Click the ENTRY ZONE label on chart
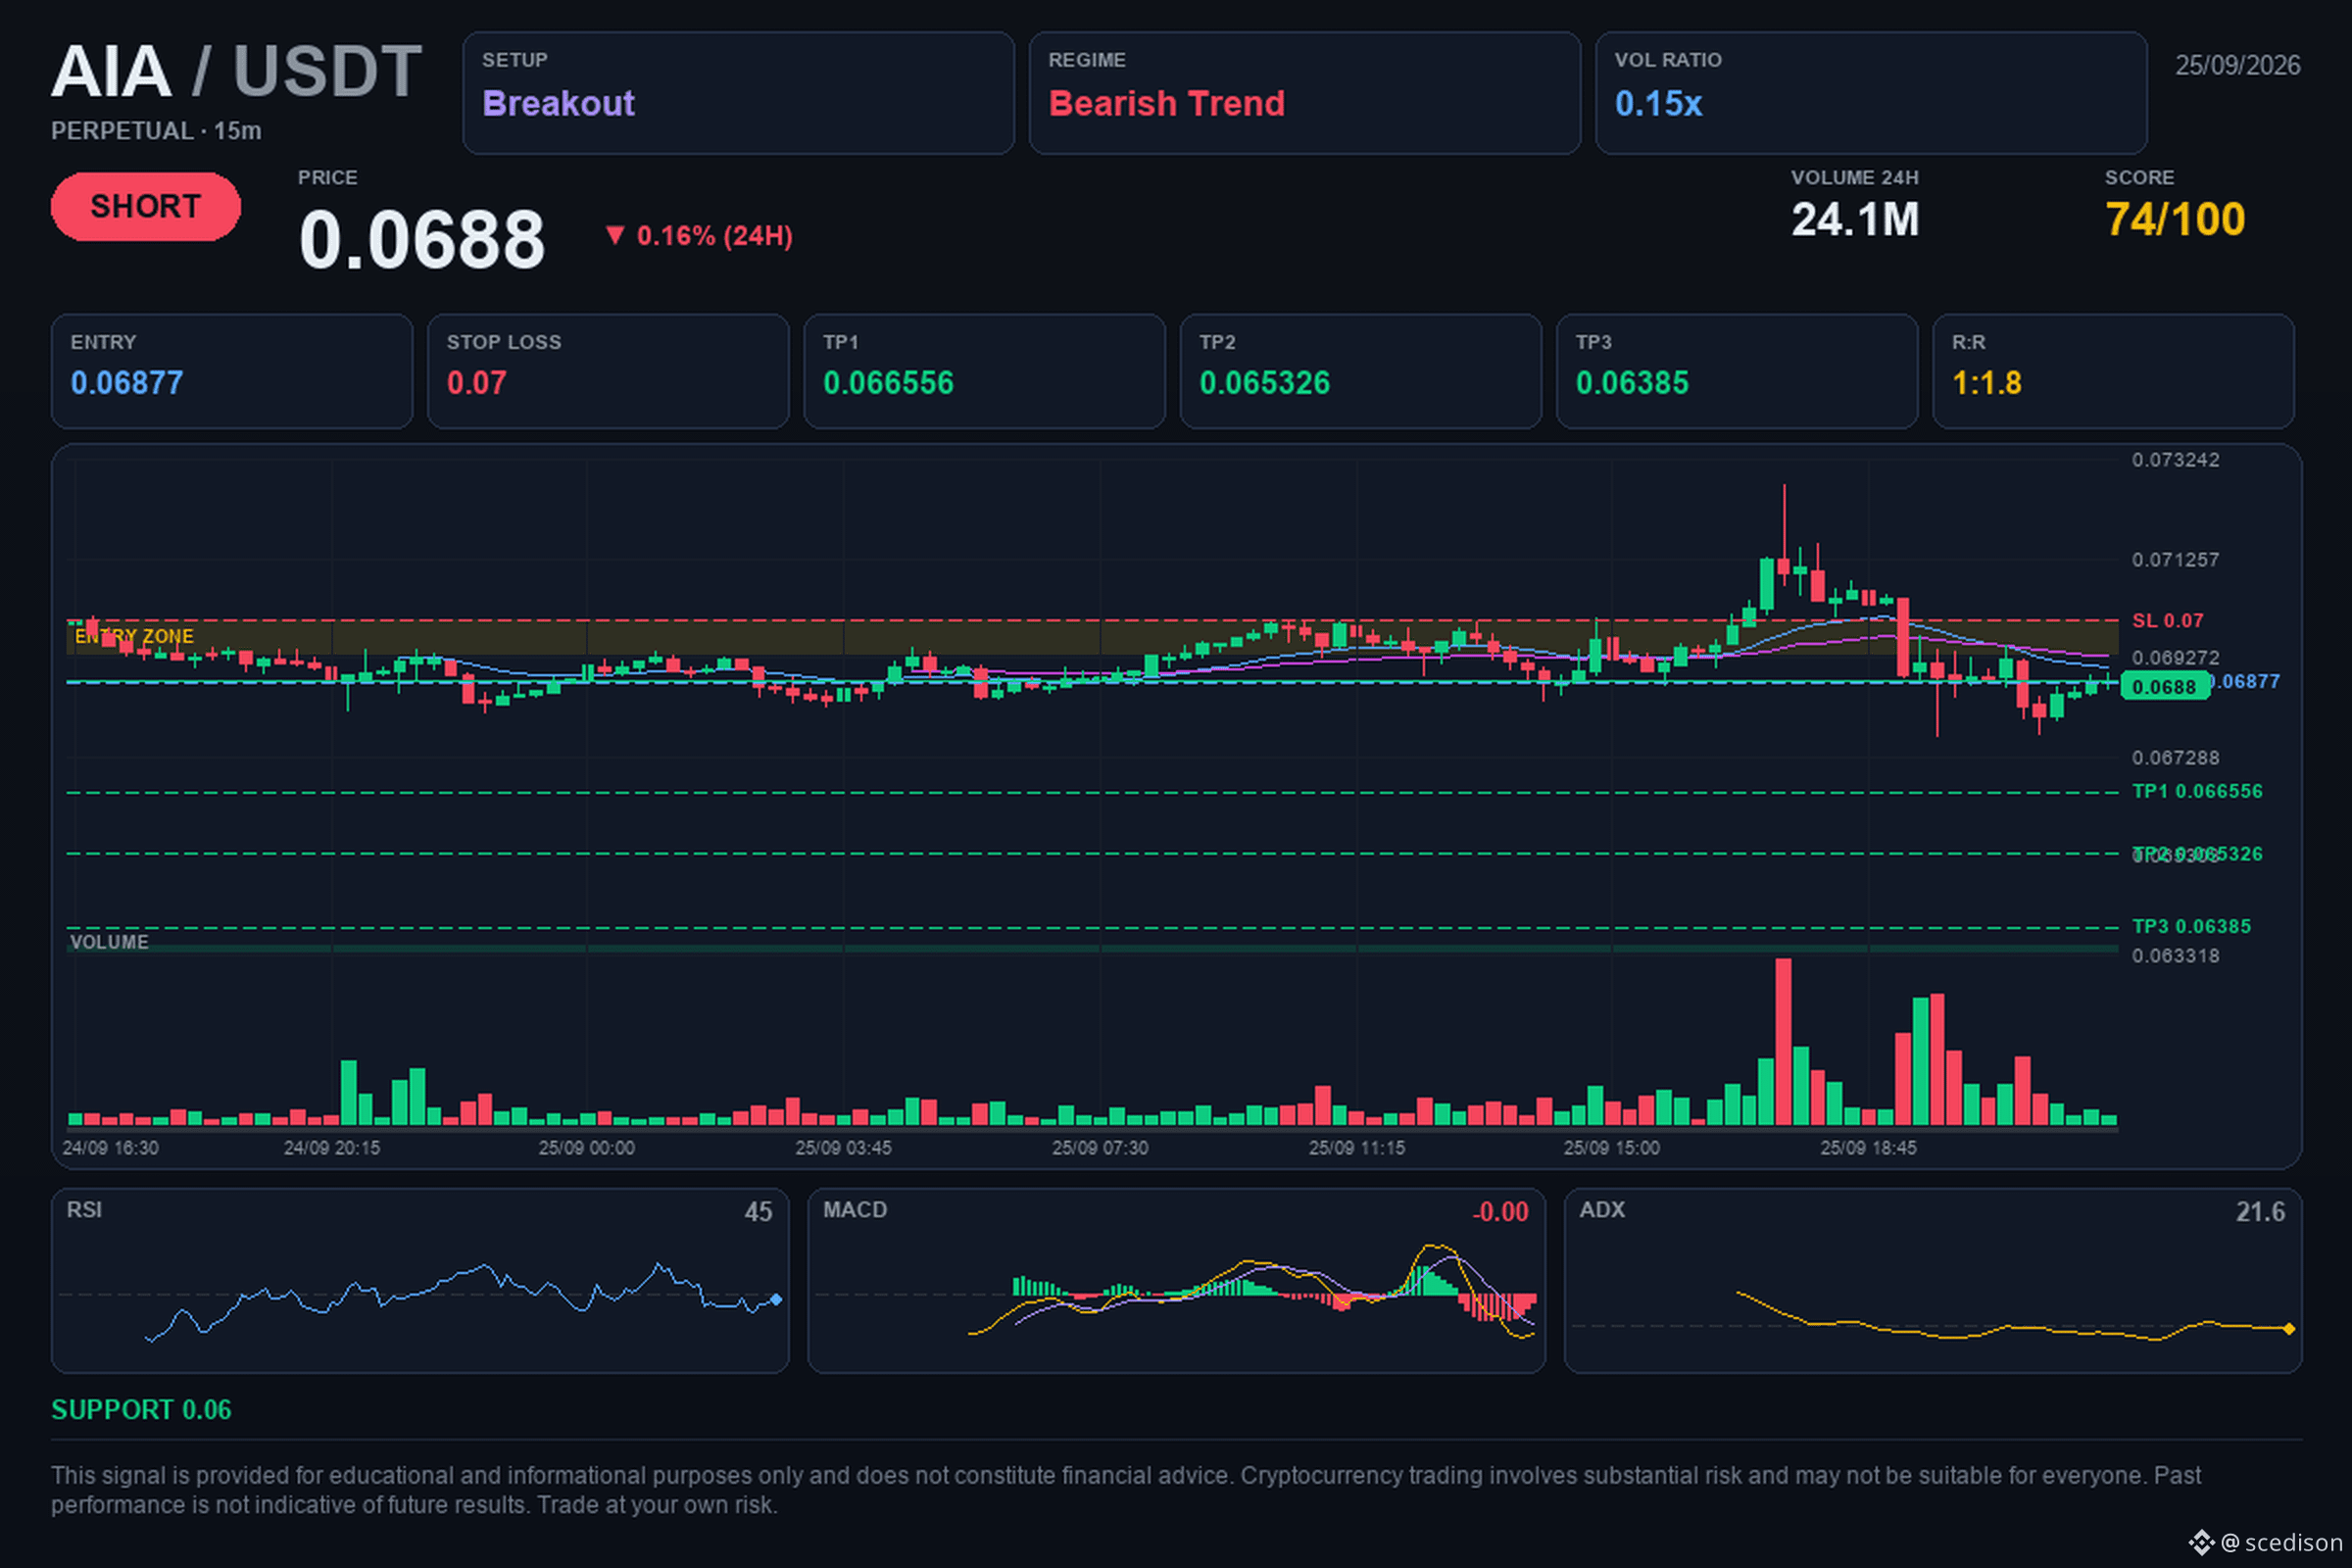Image resolution: width=2352 pixels, height=1568 pixels. tap(134, 636)
